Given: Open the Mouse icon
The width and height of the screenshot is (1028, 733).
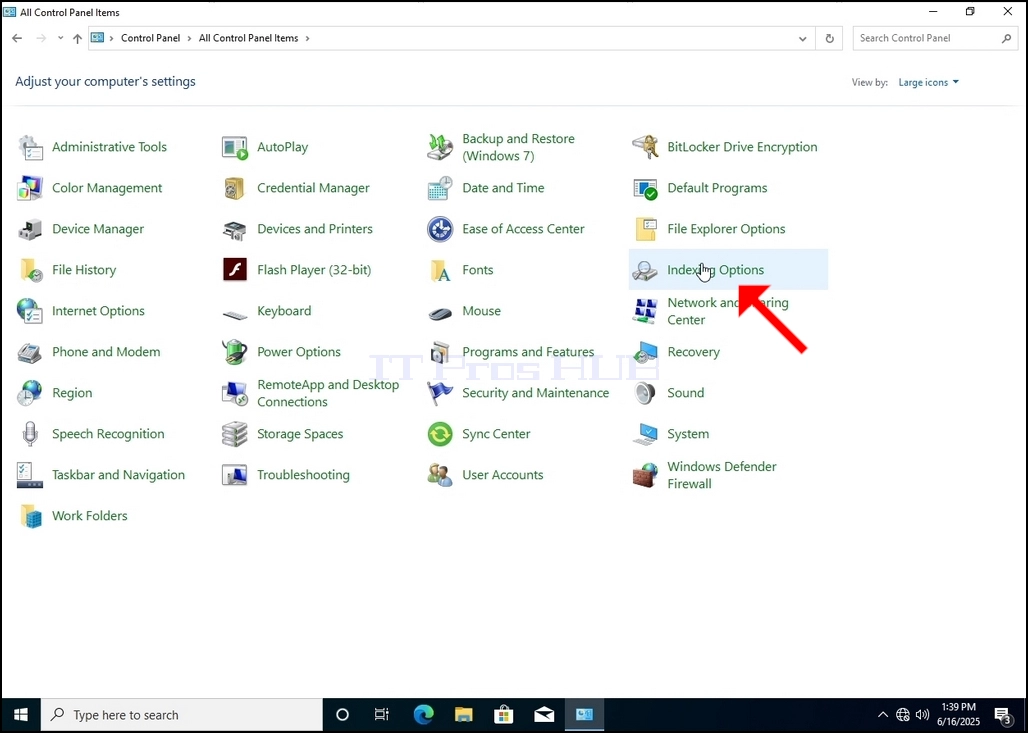Looking at the screenshot, I should [x=440, y=313].
